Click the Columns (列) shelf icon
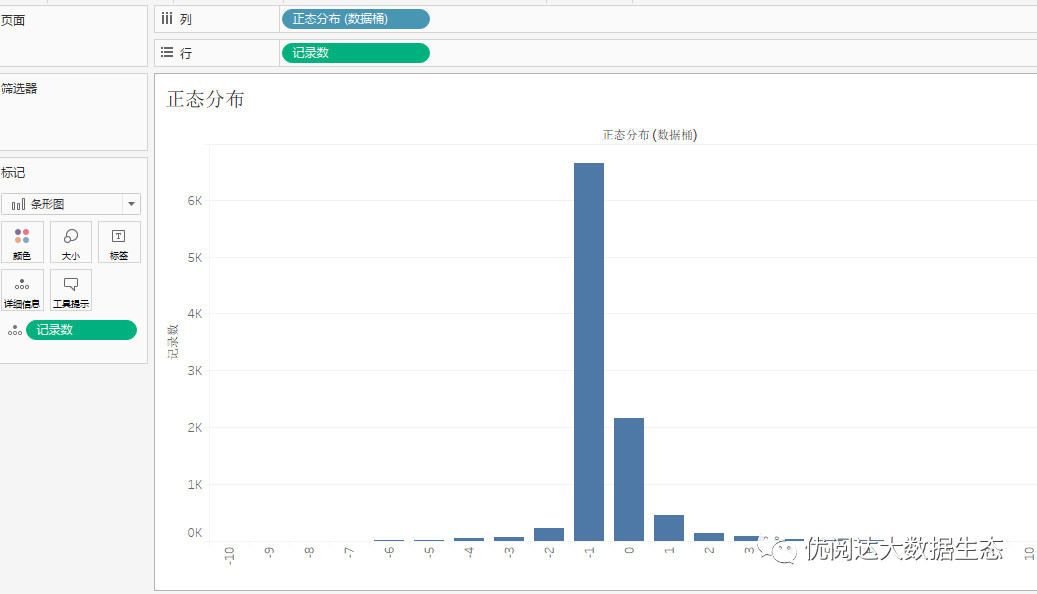This screenshot has height=594, width=1037. pos(166,18)
